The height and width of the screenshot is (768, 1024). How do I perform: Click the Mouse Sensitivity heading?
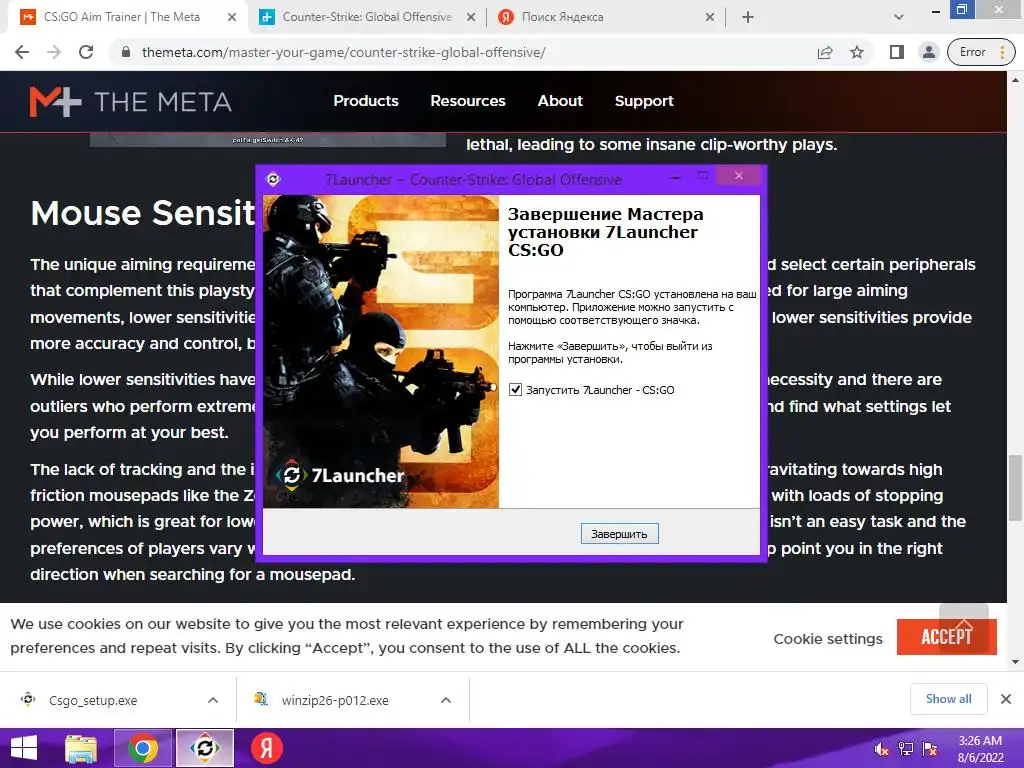coord(143,213)
